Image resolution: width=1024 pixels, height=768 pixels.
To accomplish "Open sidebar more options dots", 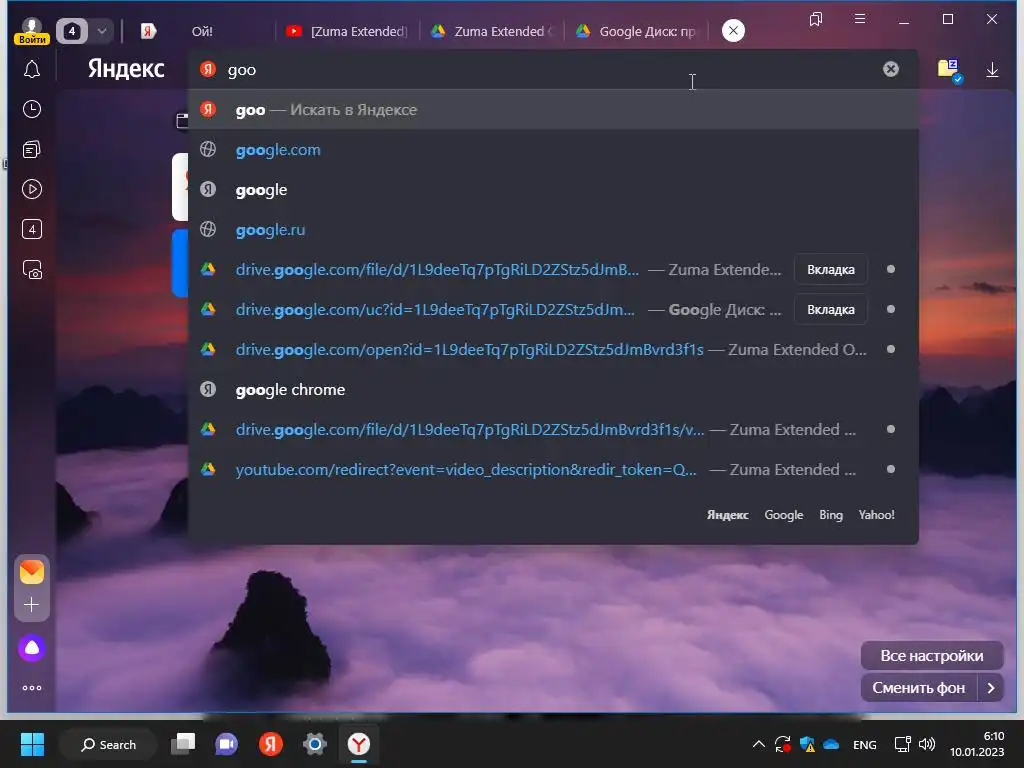I will pyautogui.click(x=31, y=688).
